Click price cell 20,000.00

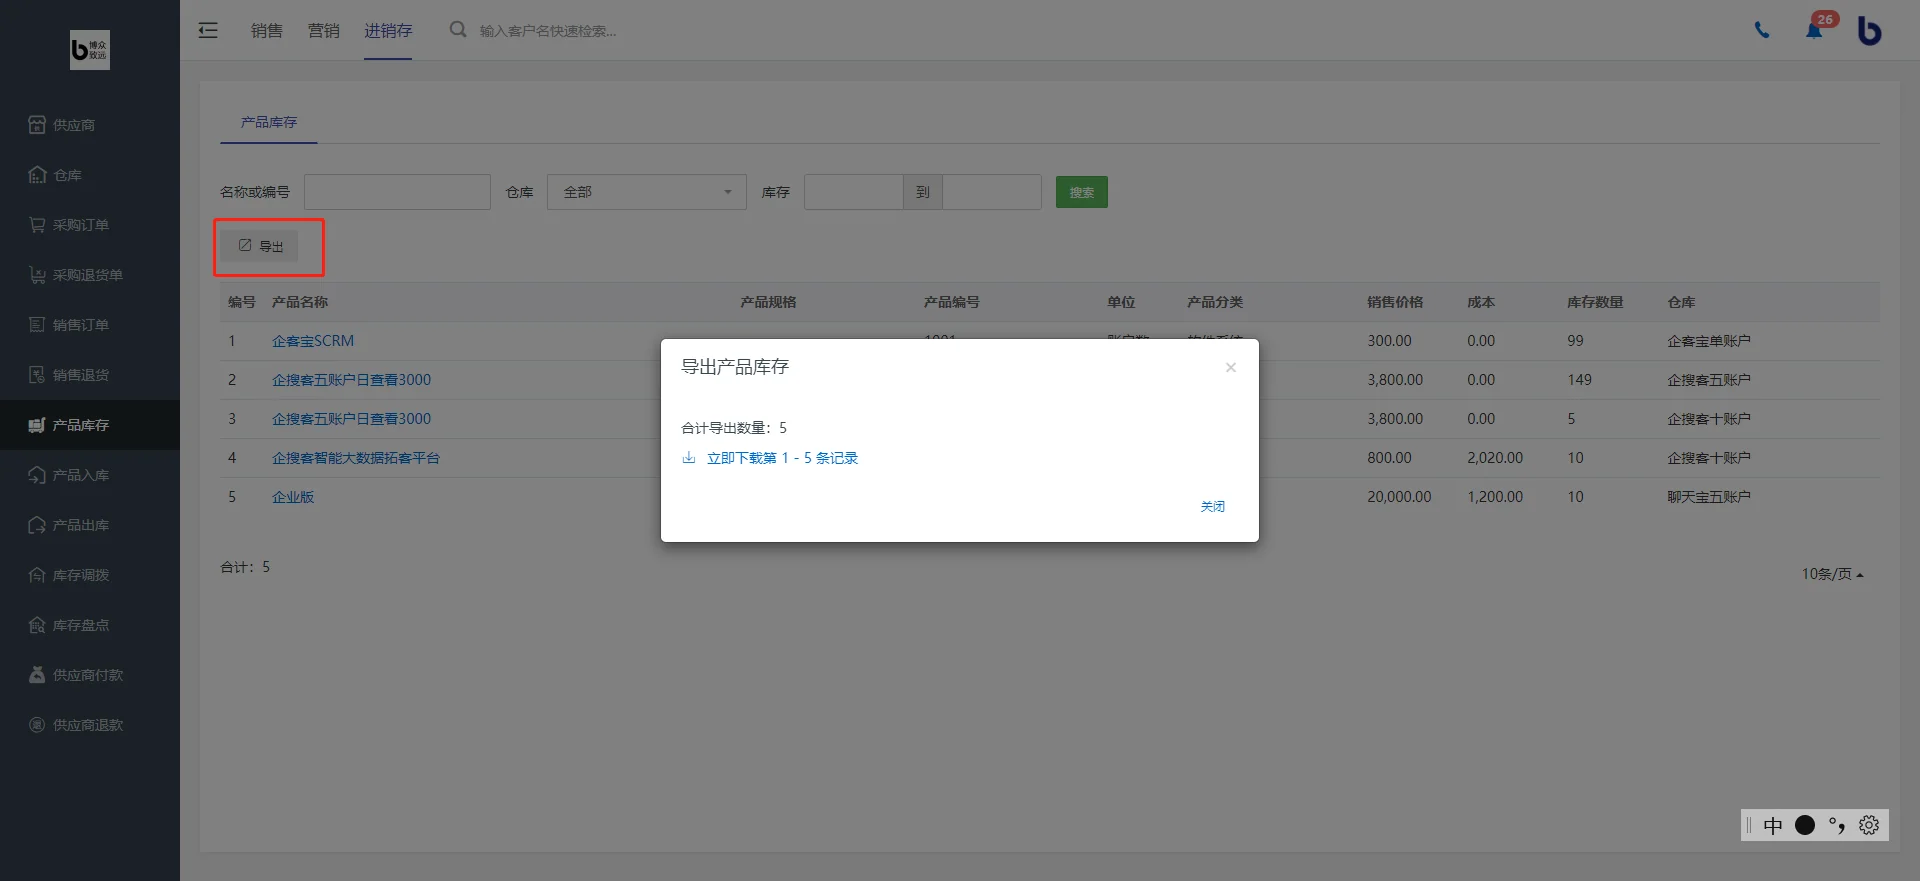coord(1399,497)
